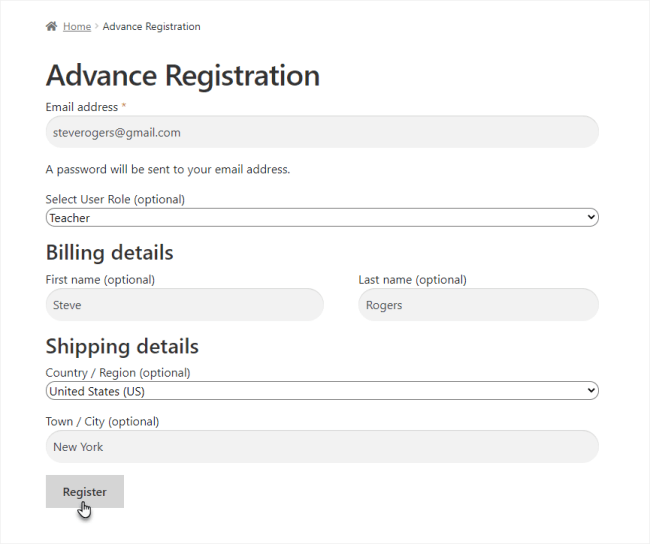
Task: Focus the Last name field
Action: pos(478,305)
